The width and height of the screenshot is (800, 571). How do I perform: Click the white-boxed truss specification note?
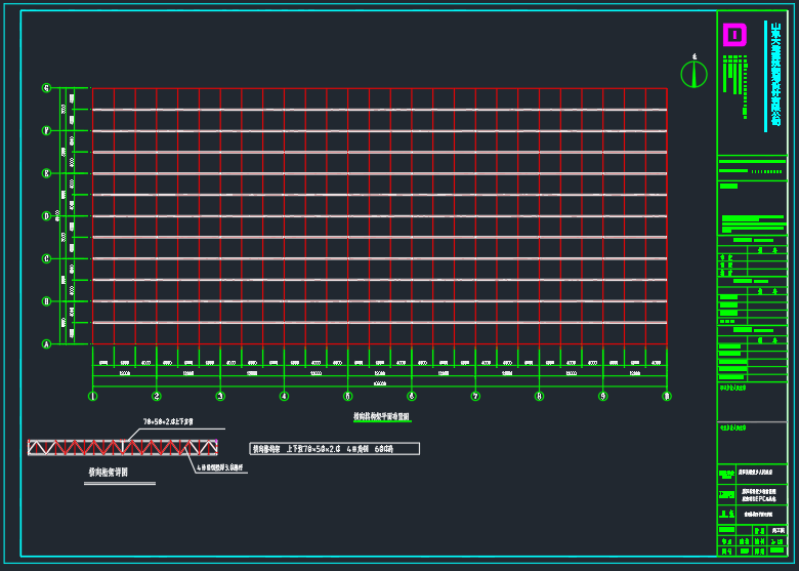click(335, 450)
